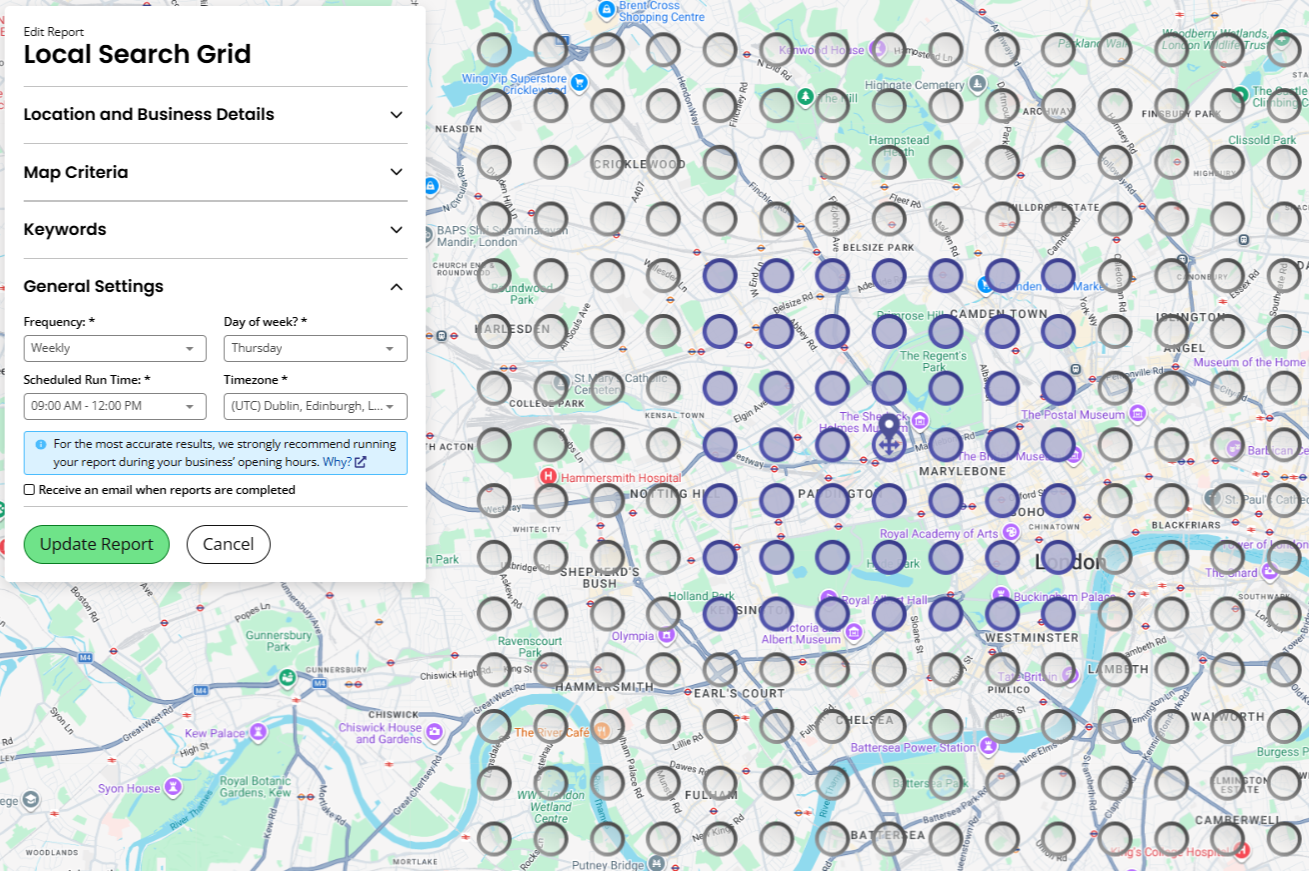Click the Update Report button

pos(97,544)
